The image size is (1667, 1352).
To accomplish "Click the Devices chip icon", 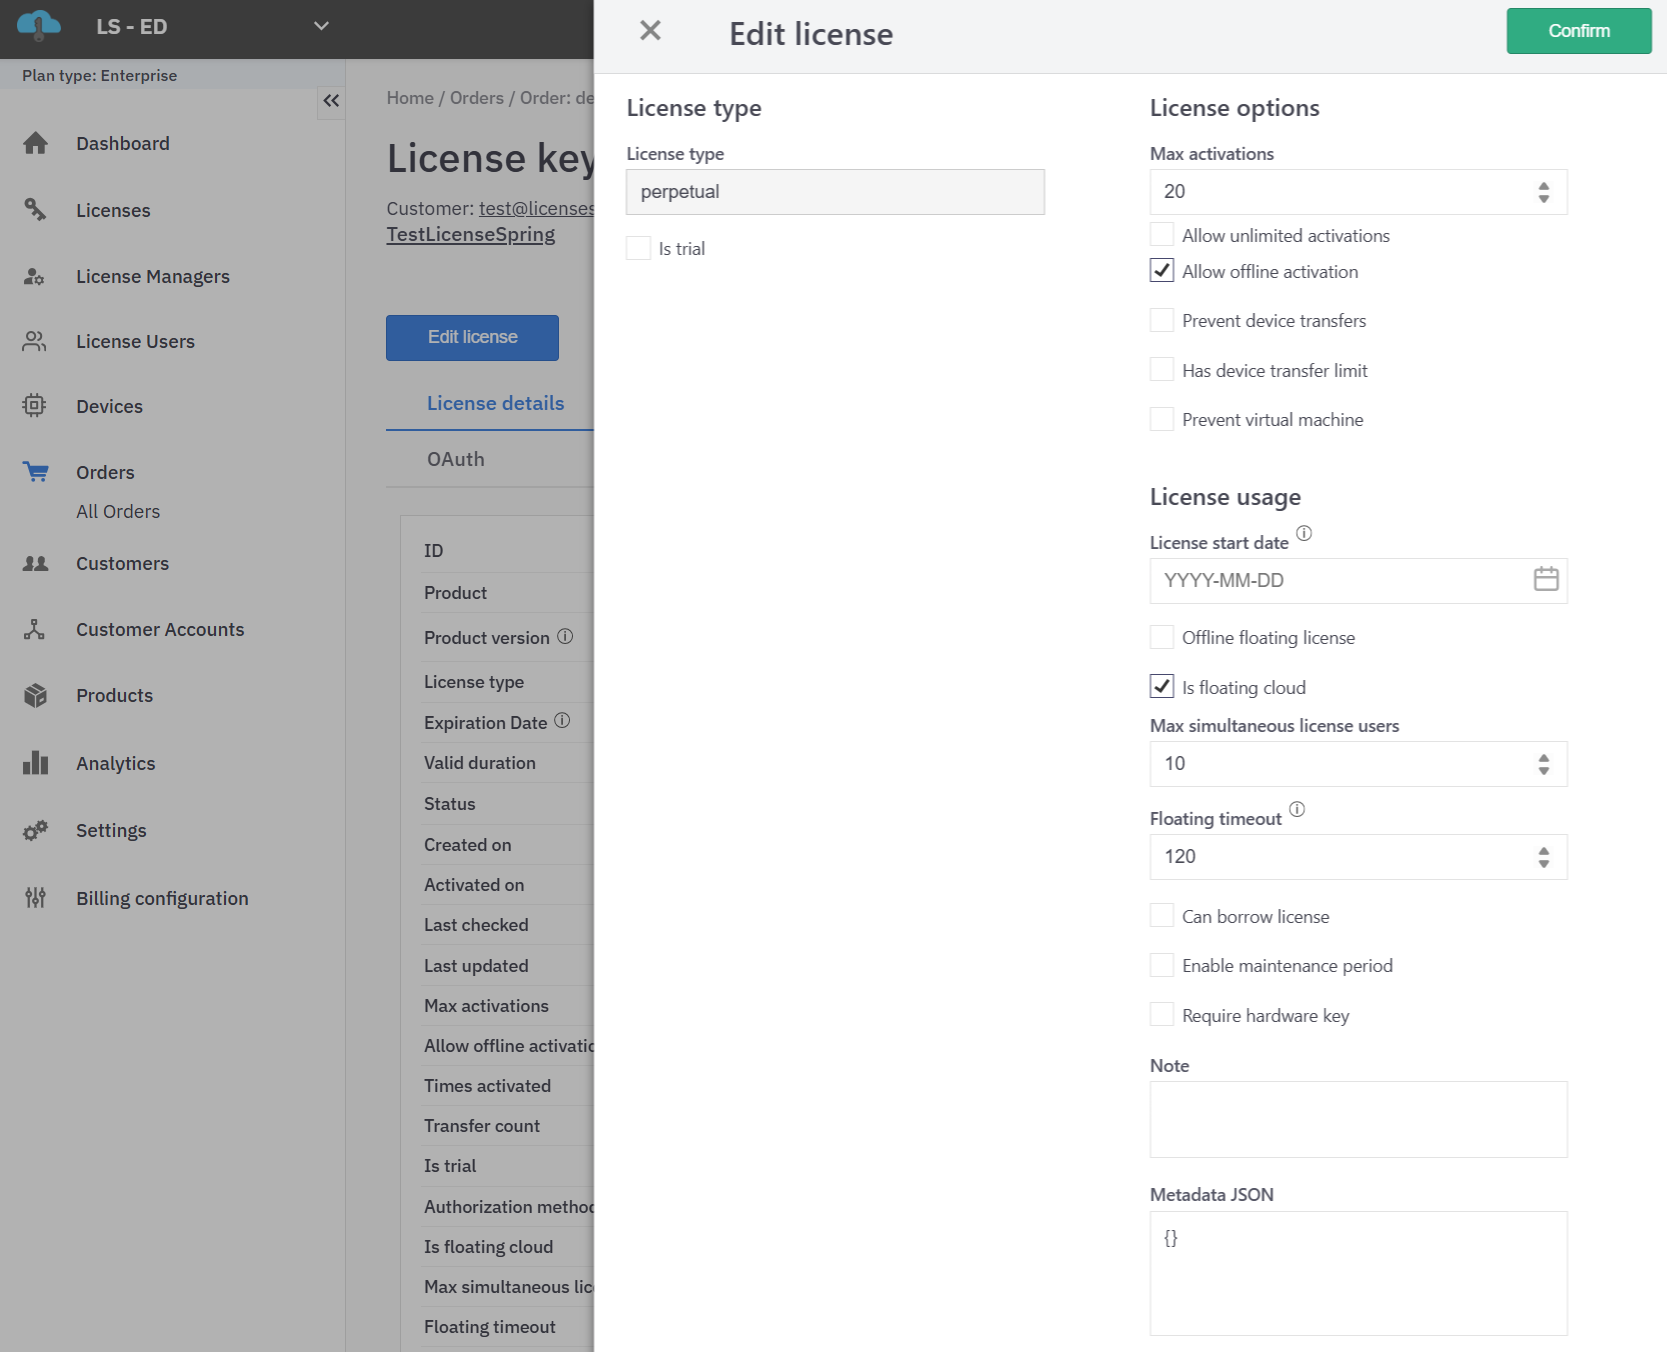I will tap(35, 406).
